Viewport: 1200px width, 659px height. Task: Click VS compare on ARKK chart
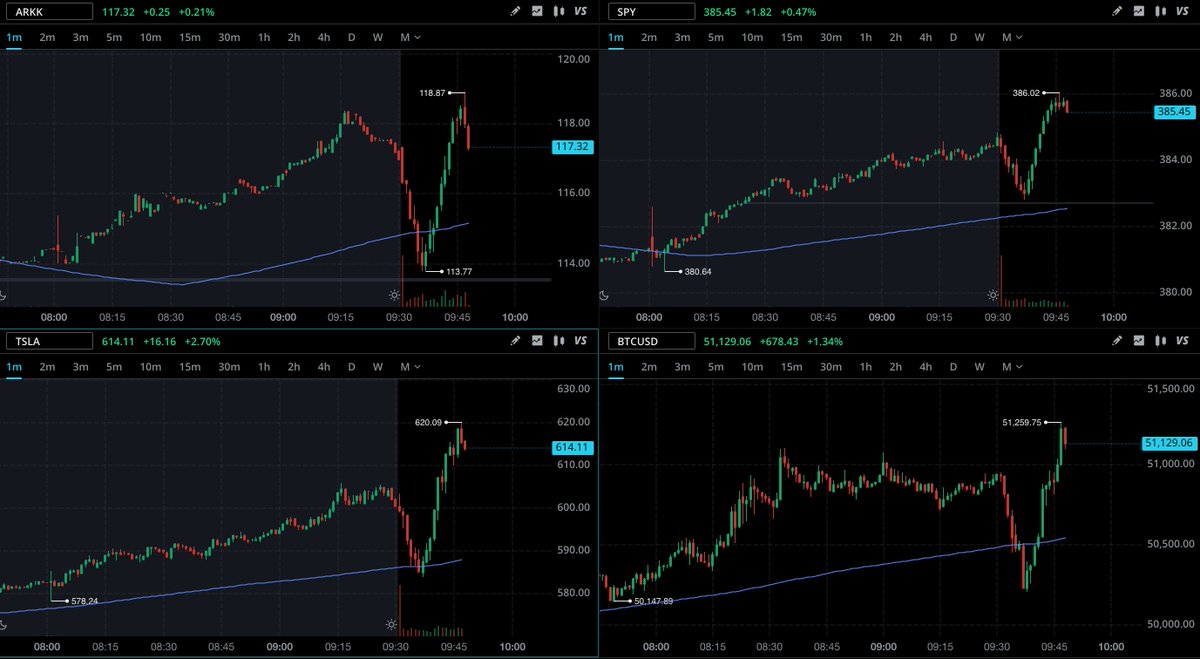coord(581,12)
